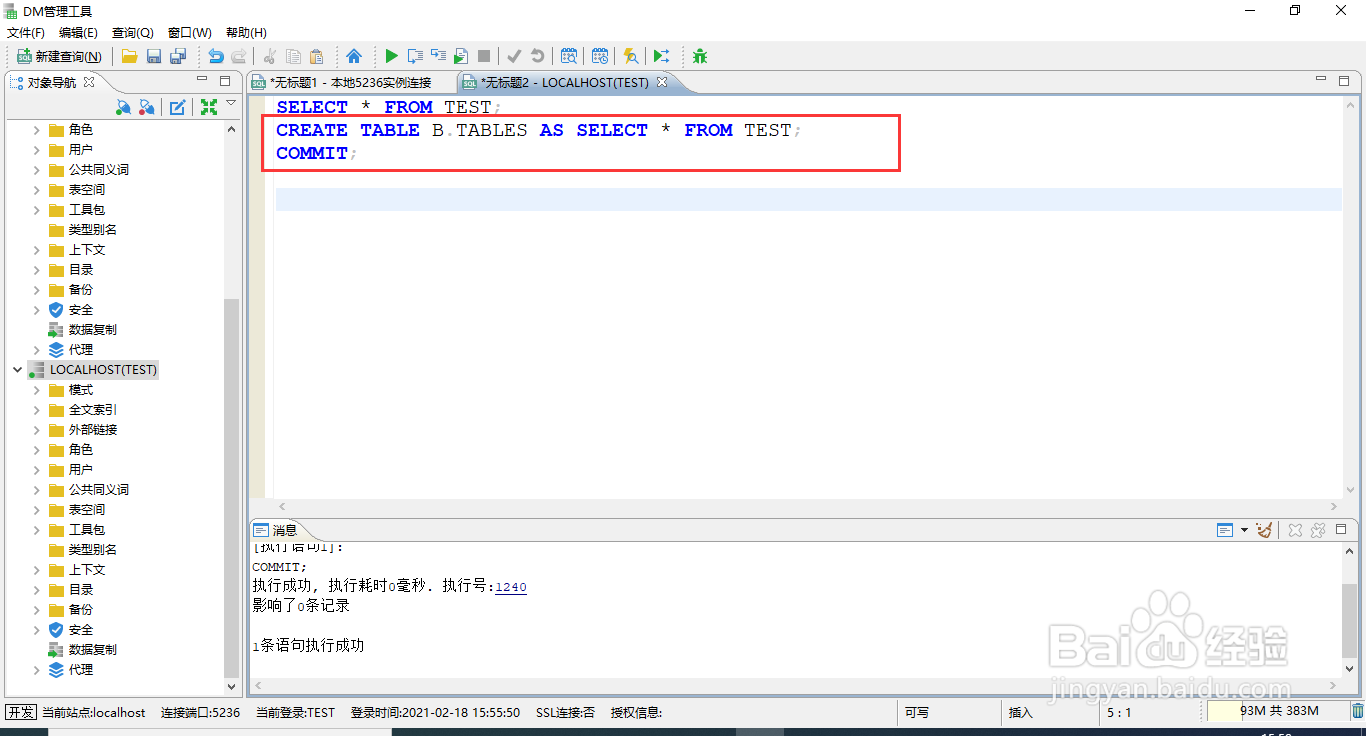The height and width of the screenshot is (736, 1366).
Task: Click the checkmark commit icon
Action: (x=514, y=57)
